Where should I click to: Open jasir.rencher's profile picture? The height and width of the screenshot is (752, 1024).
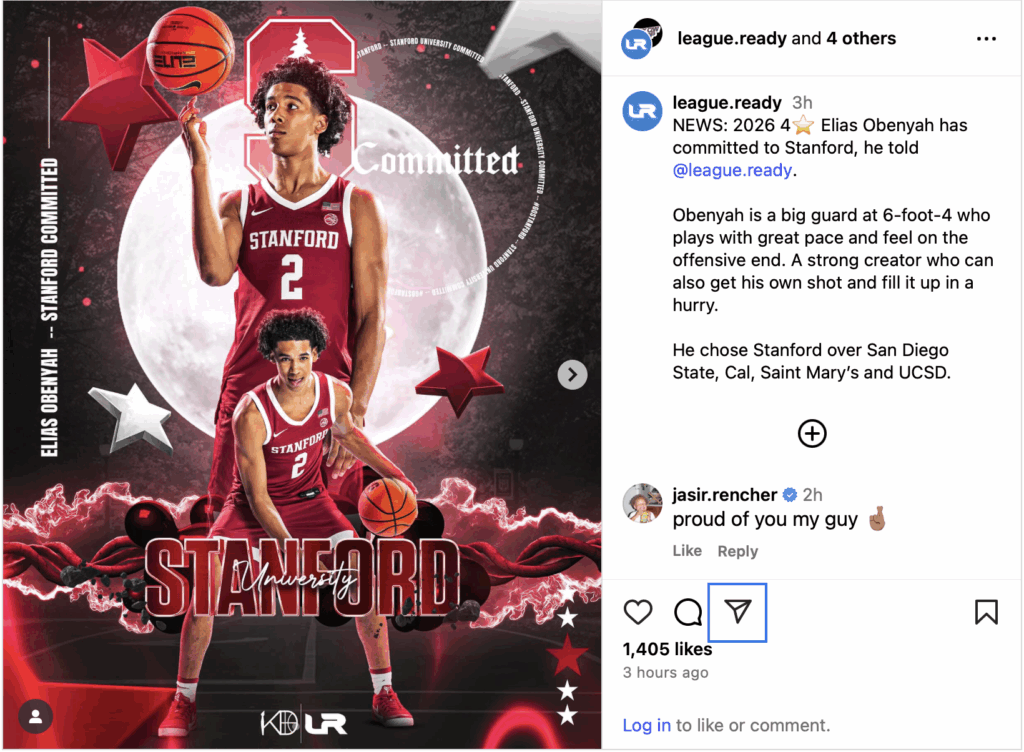coord(643,503)
